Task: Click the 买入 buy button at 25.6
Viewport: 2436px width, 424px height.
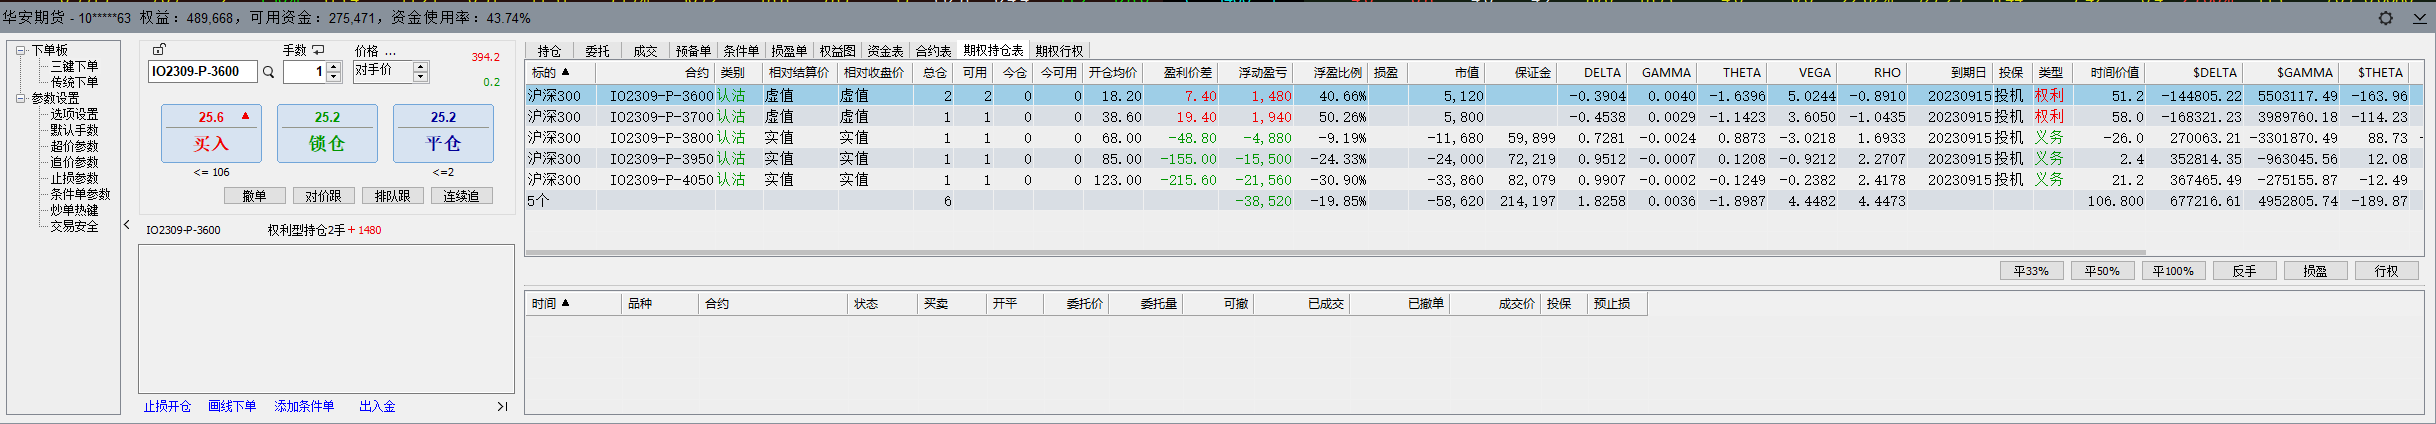Action: [211, 133]
